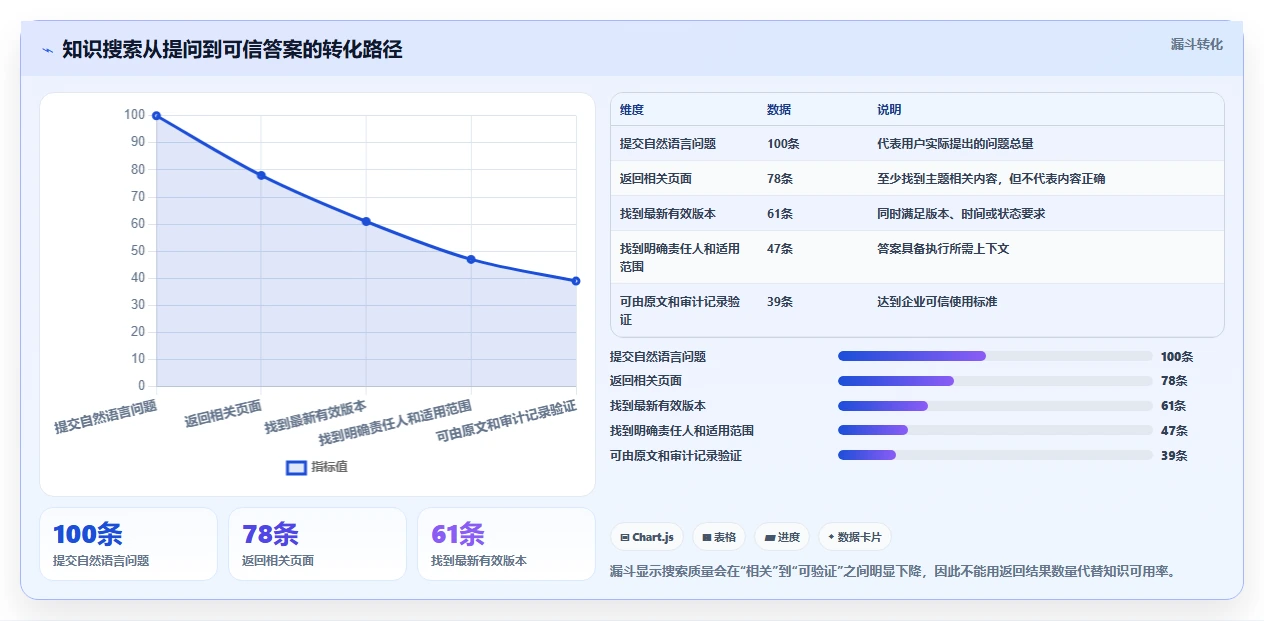Click the 39条 progress bar
This screenshot has height=621, width=1264.
pyautogui.click(x=995, y=455)
